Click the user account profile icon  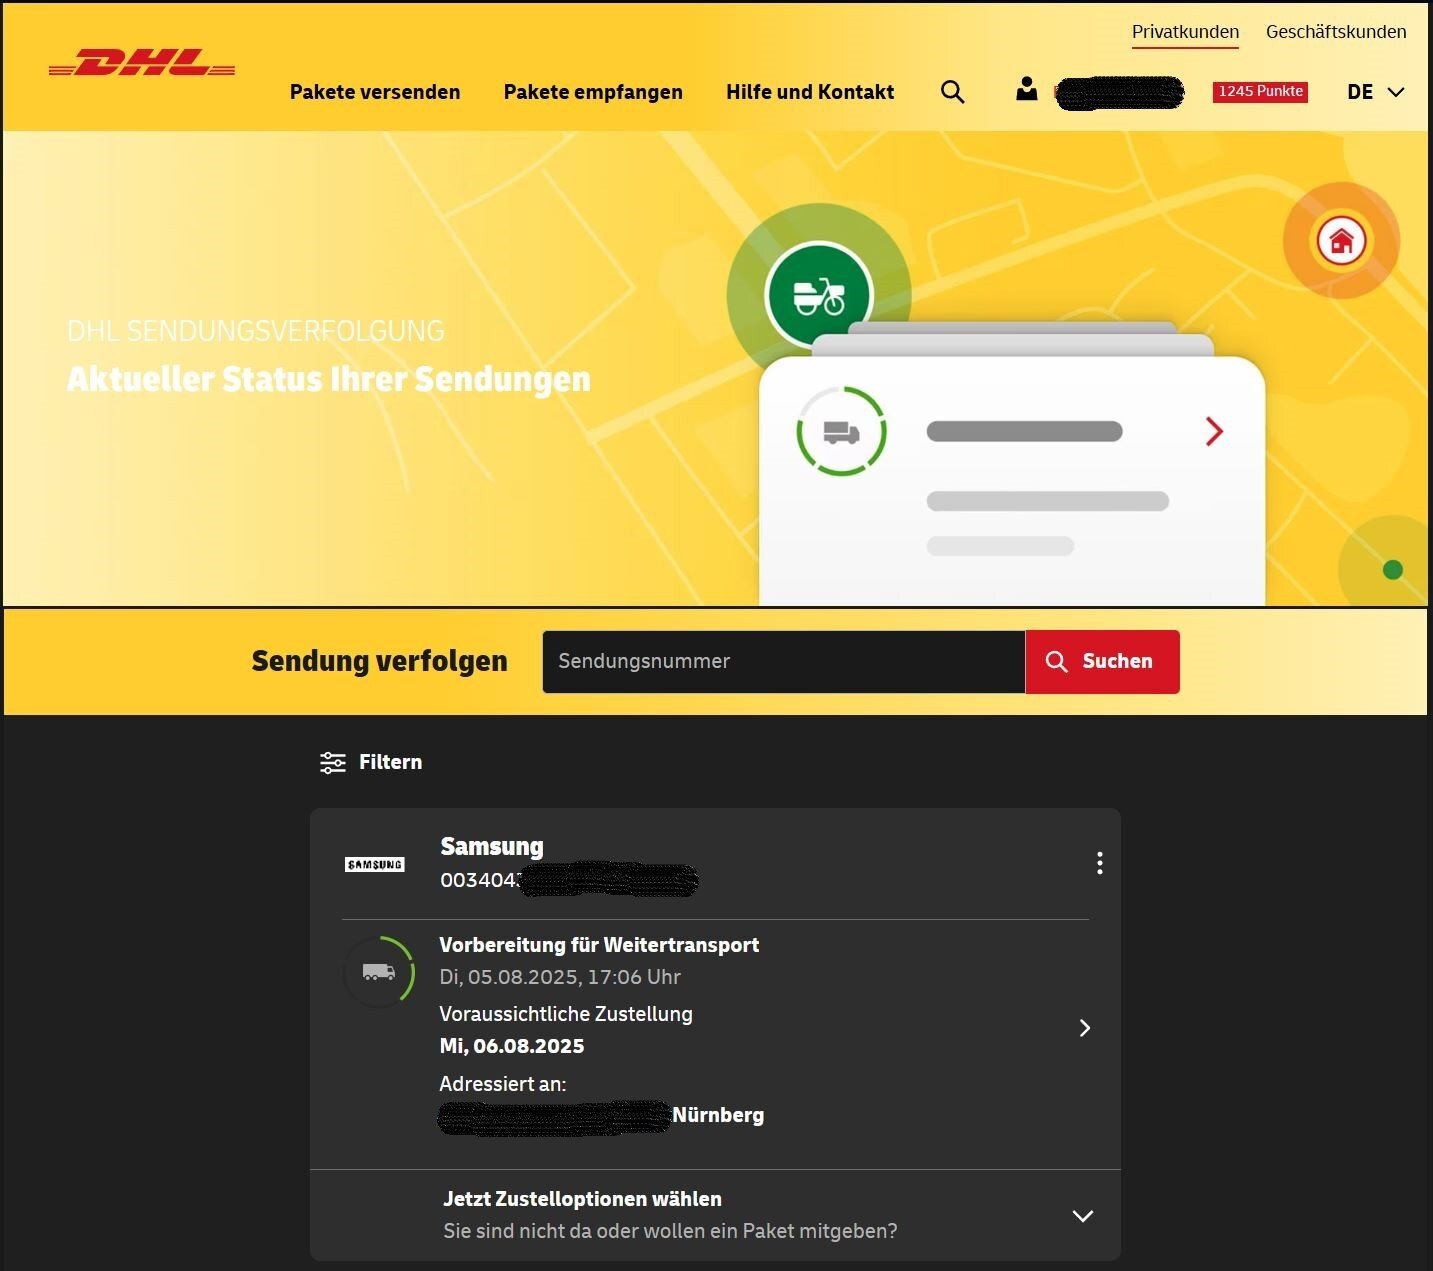tap(1026, 90)
